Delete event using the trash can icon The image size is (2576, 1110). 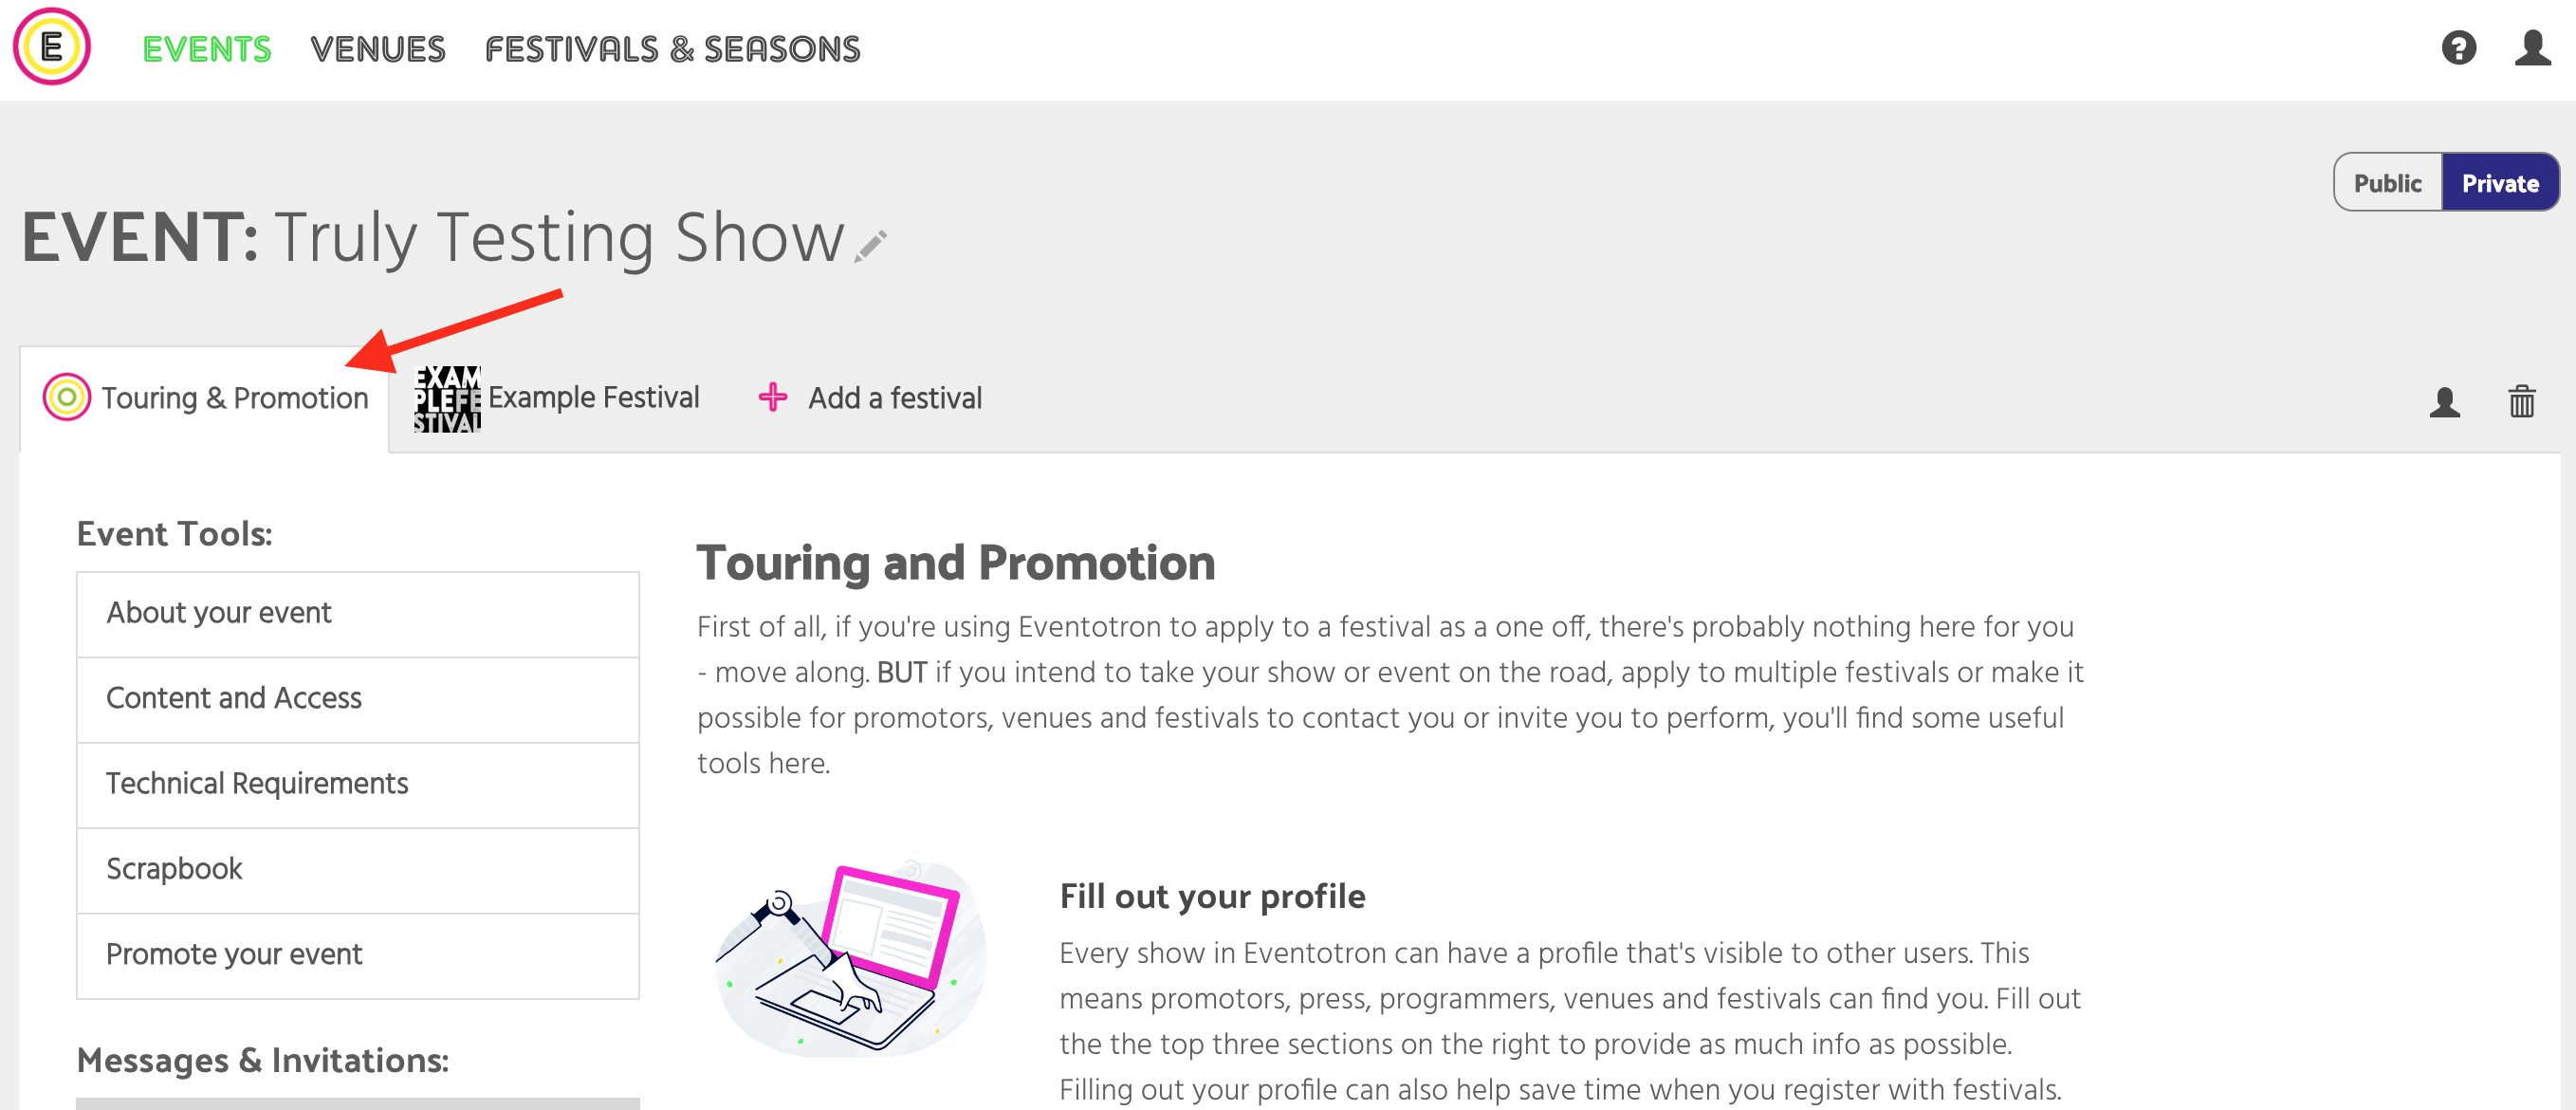pyautogui.click(x=2521, y=401)
